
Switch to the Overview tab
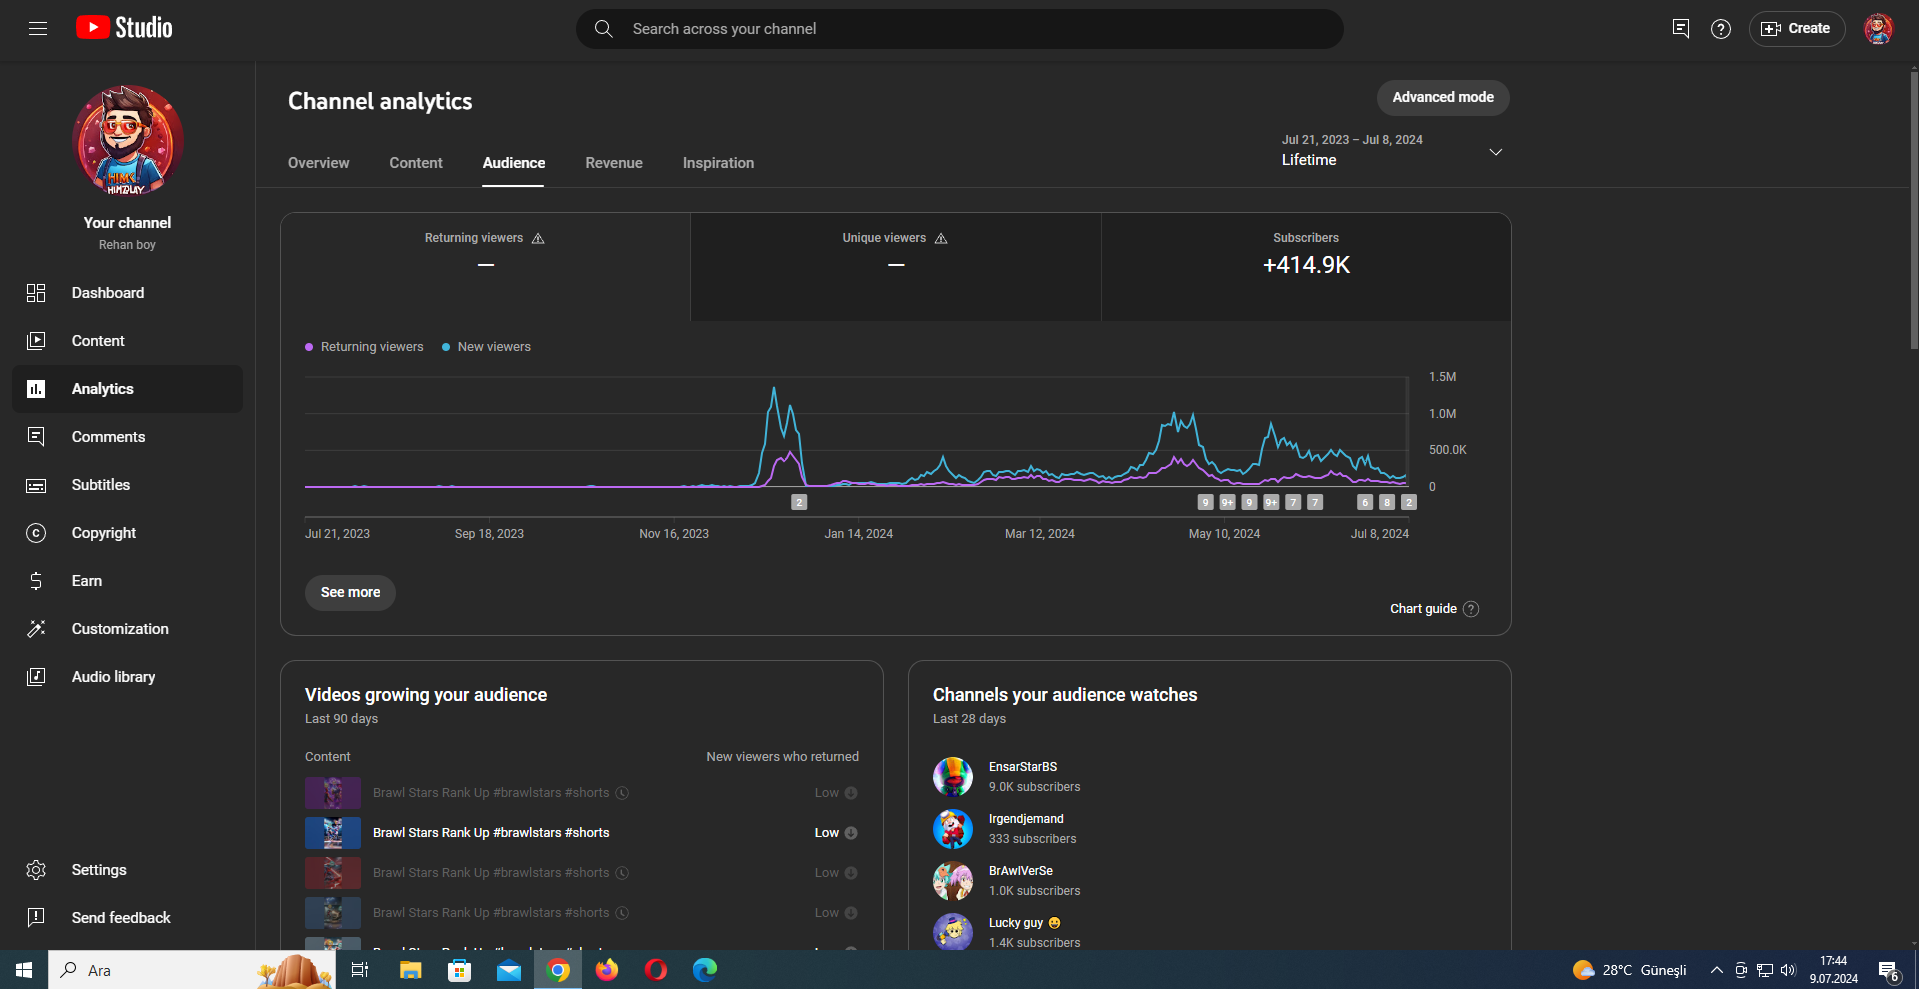tap(319, 163)
